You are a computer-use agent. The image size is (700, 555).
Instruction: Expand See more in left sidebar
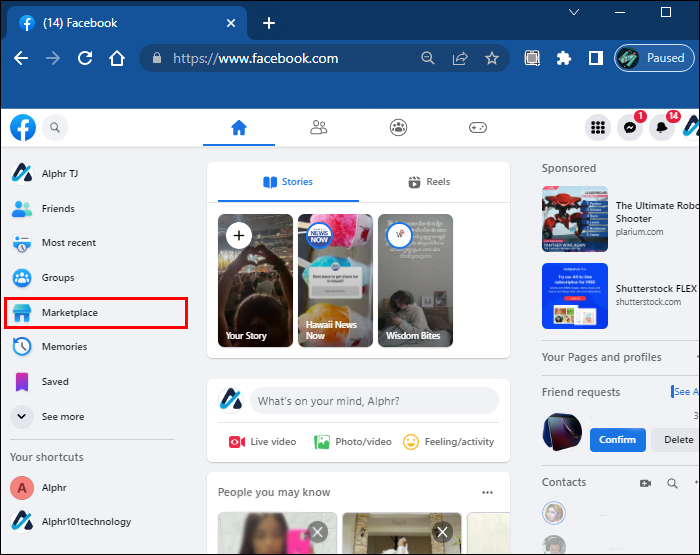coord(62,416)
